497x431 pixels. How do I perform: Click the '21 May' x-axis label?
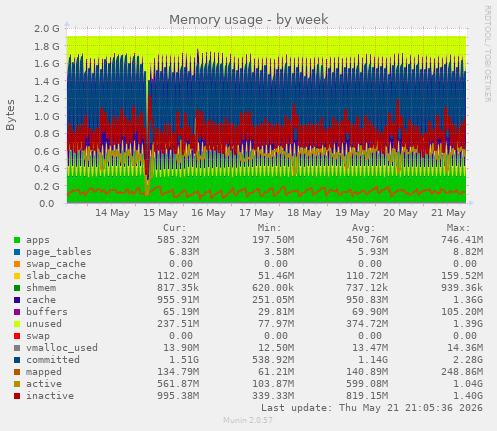[448, 213]
